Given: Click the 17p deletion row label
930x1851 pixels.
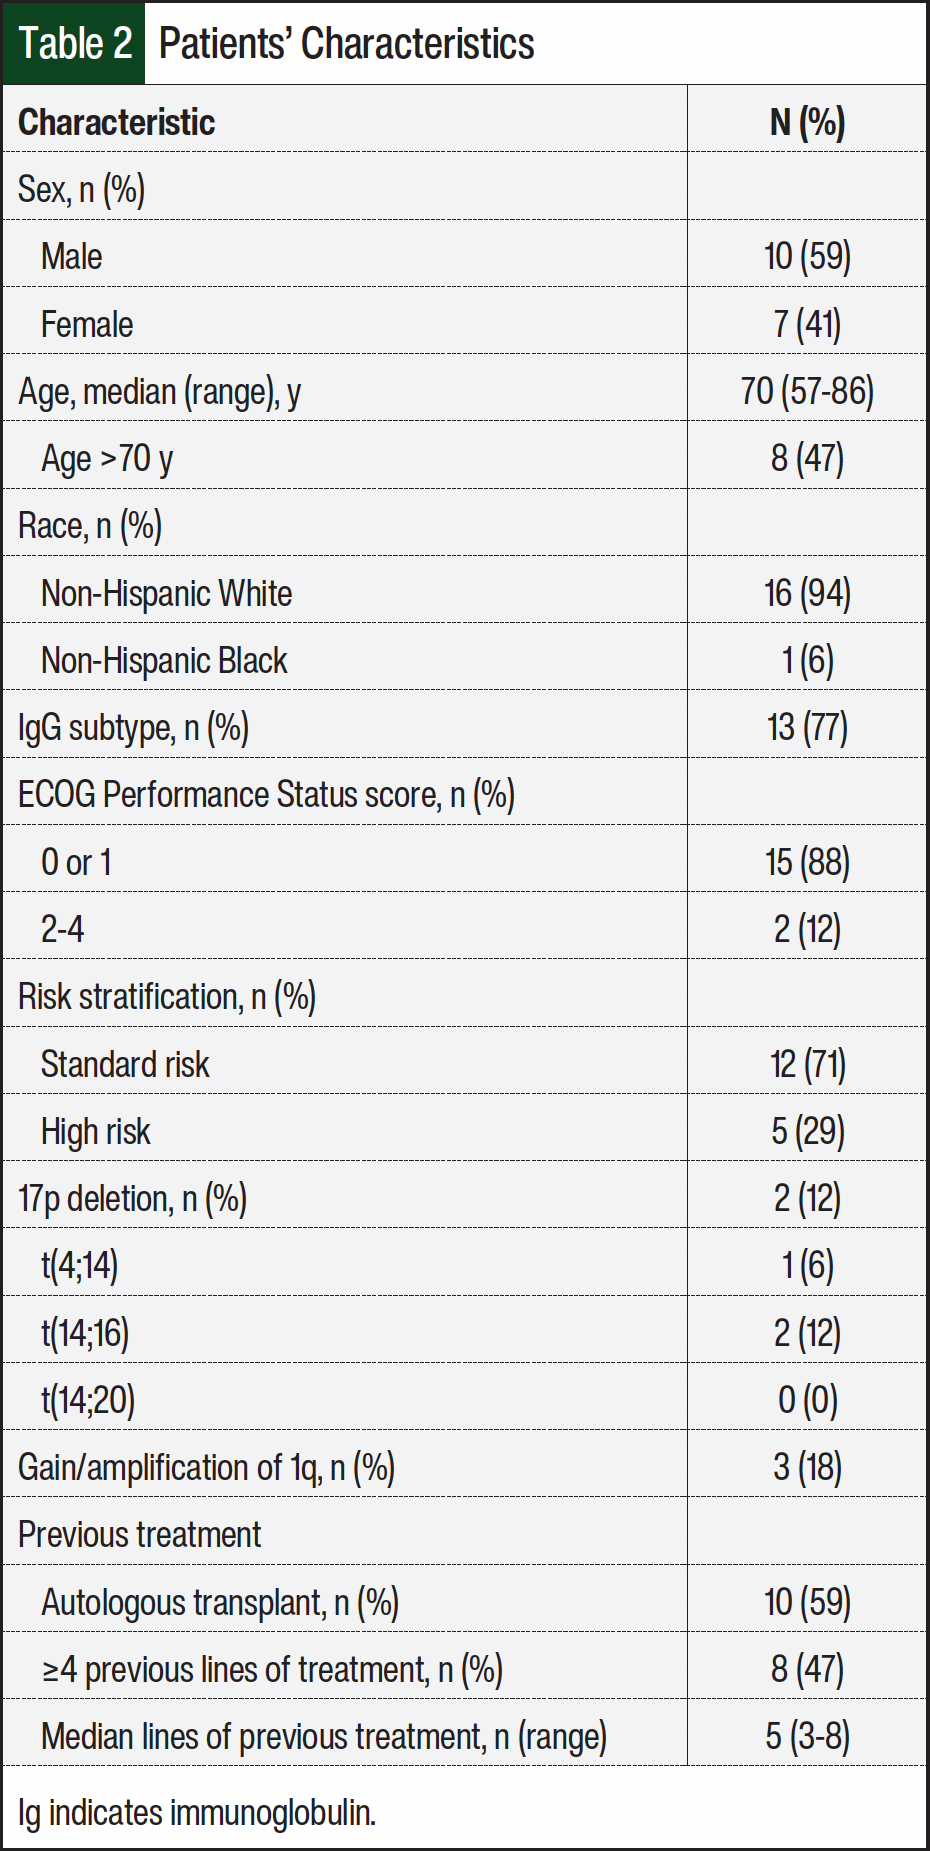Looking at the screenshot, I should click(132, 1198).
